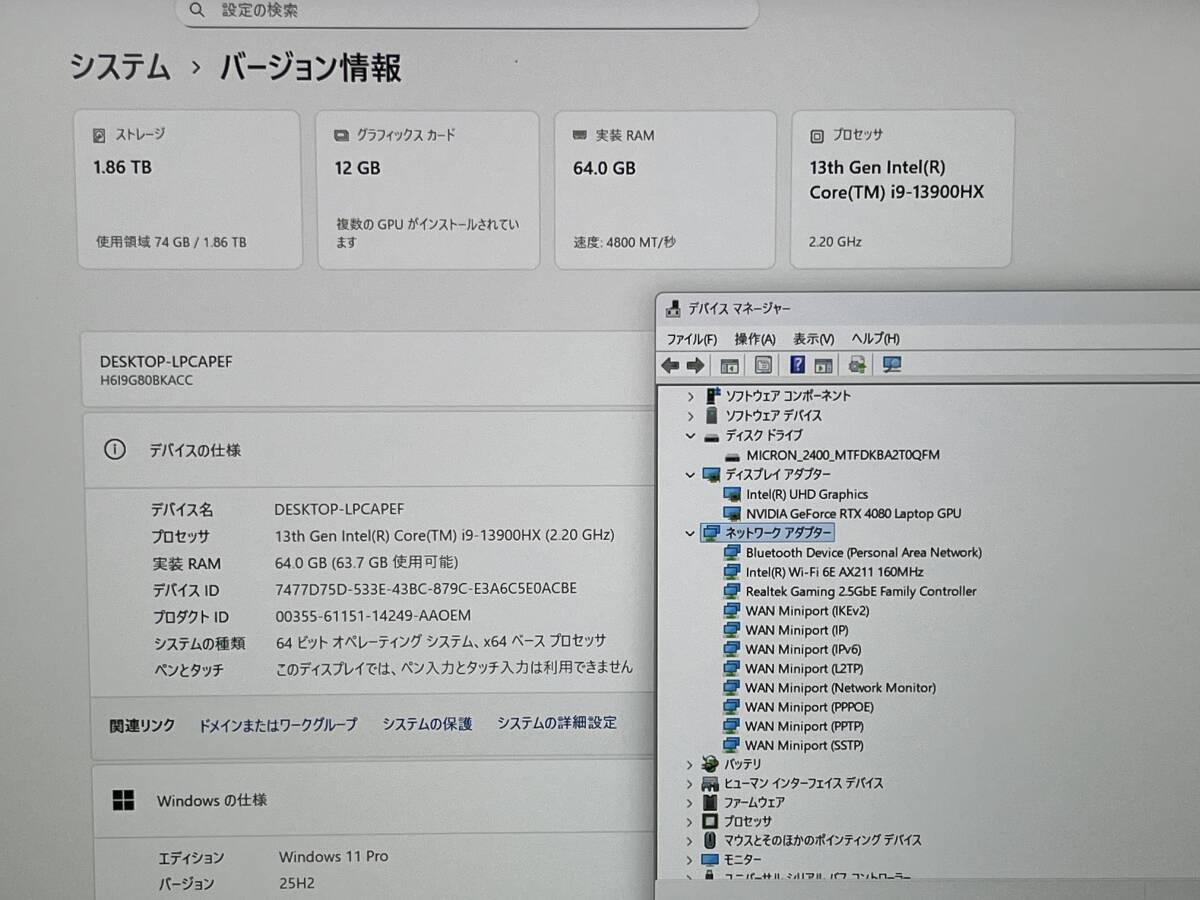Click the icon beside NVIDIA GeForce RTX 4080 Laptop GPU
The height and width of the screenshot is (900, 1200).
[733, 513]
